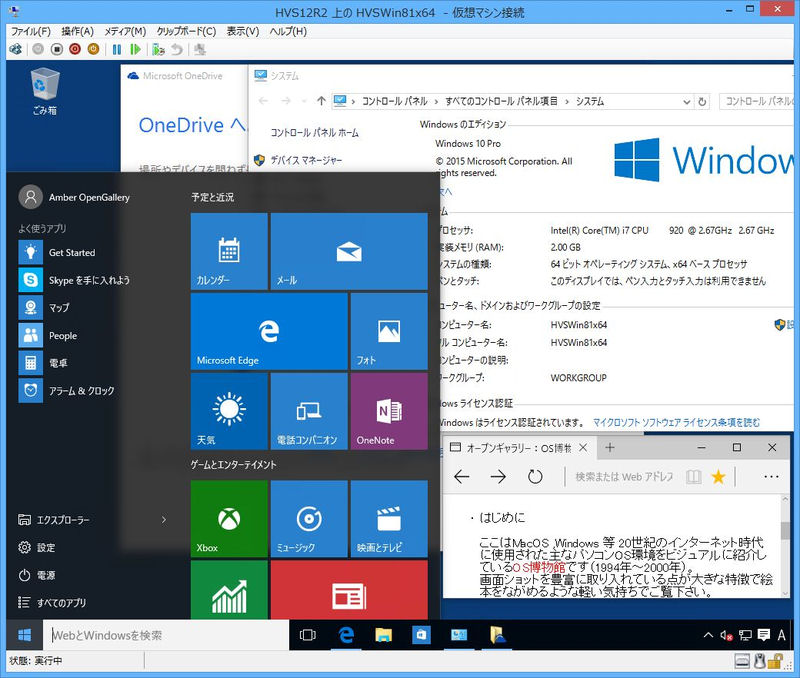The width and height of the screenshot is (800, 678).
Task: Open the 電話コンパニオン tile
Action: tap(309, 411)
